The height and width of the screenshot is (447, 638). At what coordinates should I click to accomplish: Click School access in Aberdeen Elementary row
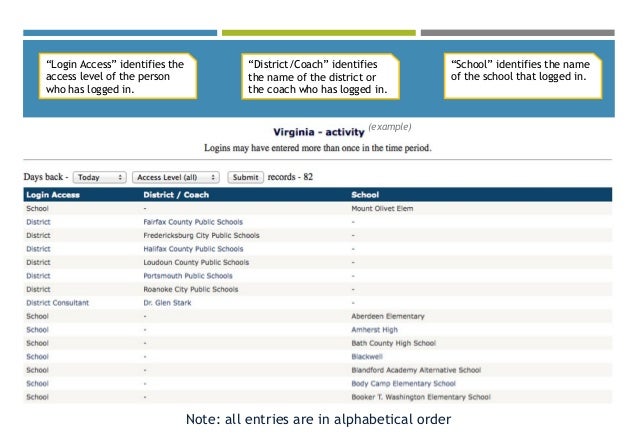(x=37, y=316)
